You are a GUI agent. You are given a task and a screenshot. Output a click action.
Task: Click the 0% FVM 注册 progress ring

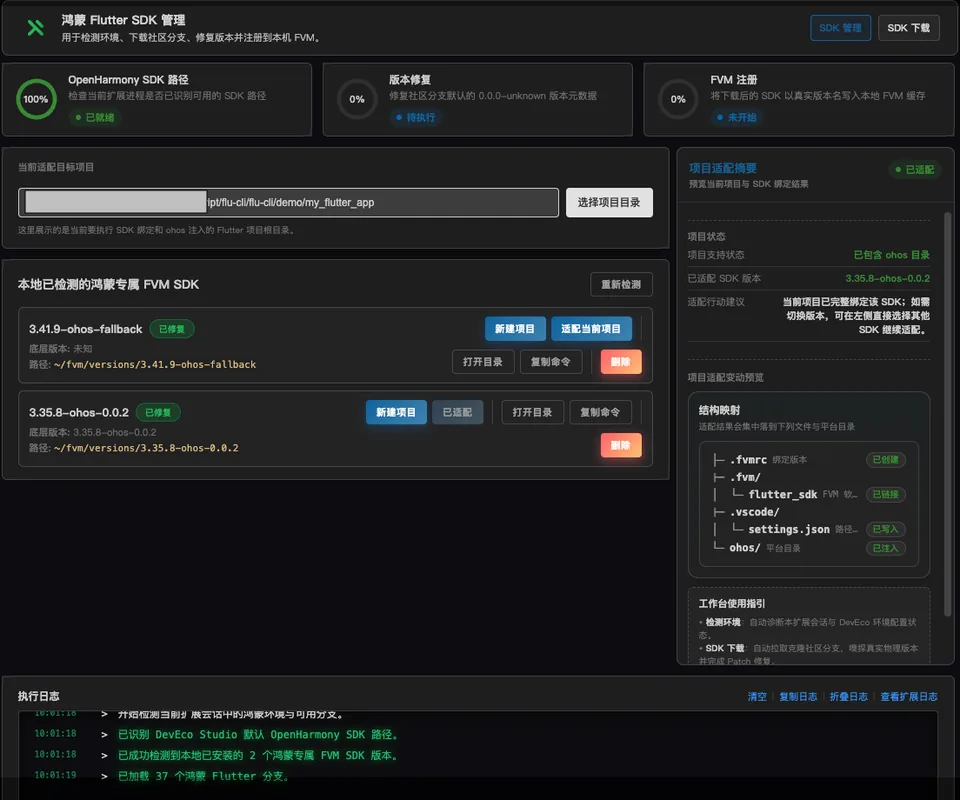[x=678, y=99]
